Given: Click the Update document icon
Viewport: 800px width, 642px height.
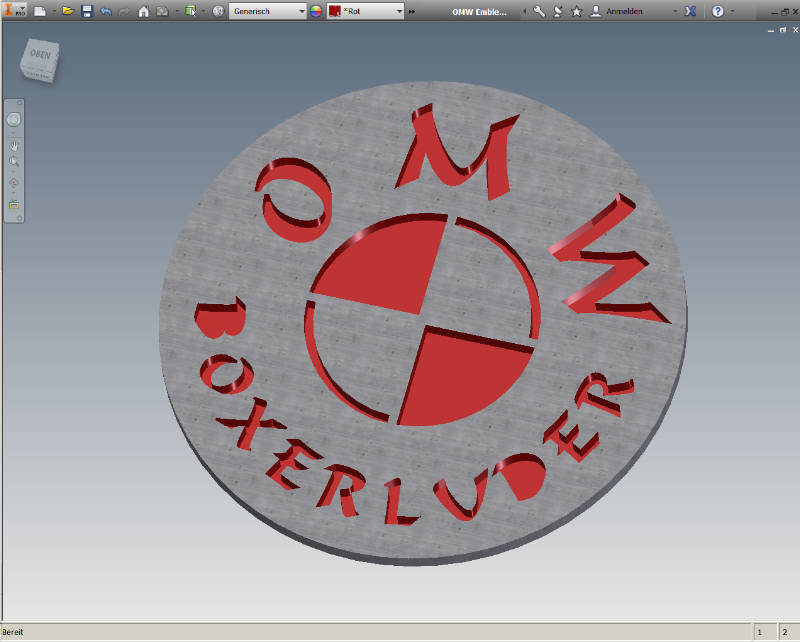Looking at the screenshot, I should tap(163, 11).
